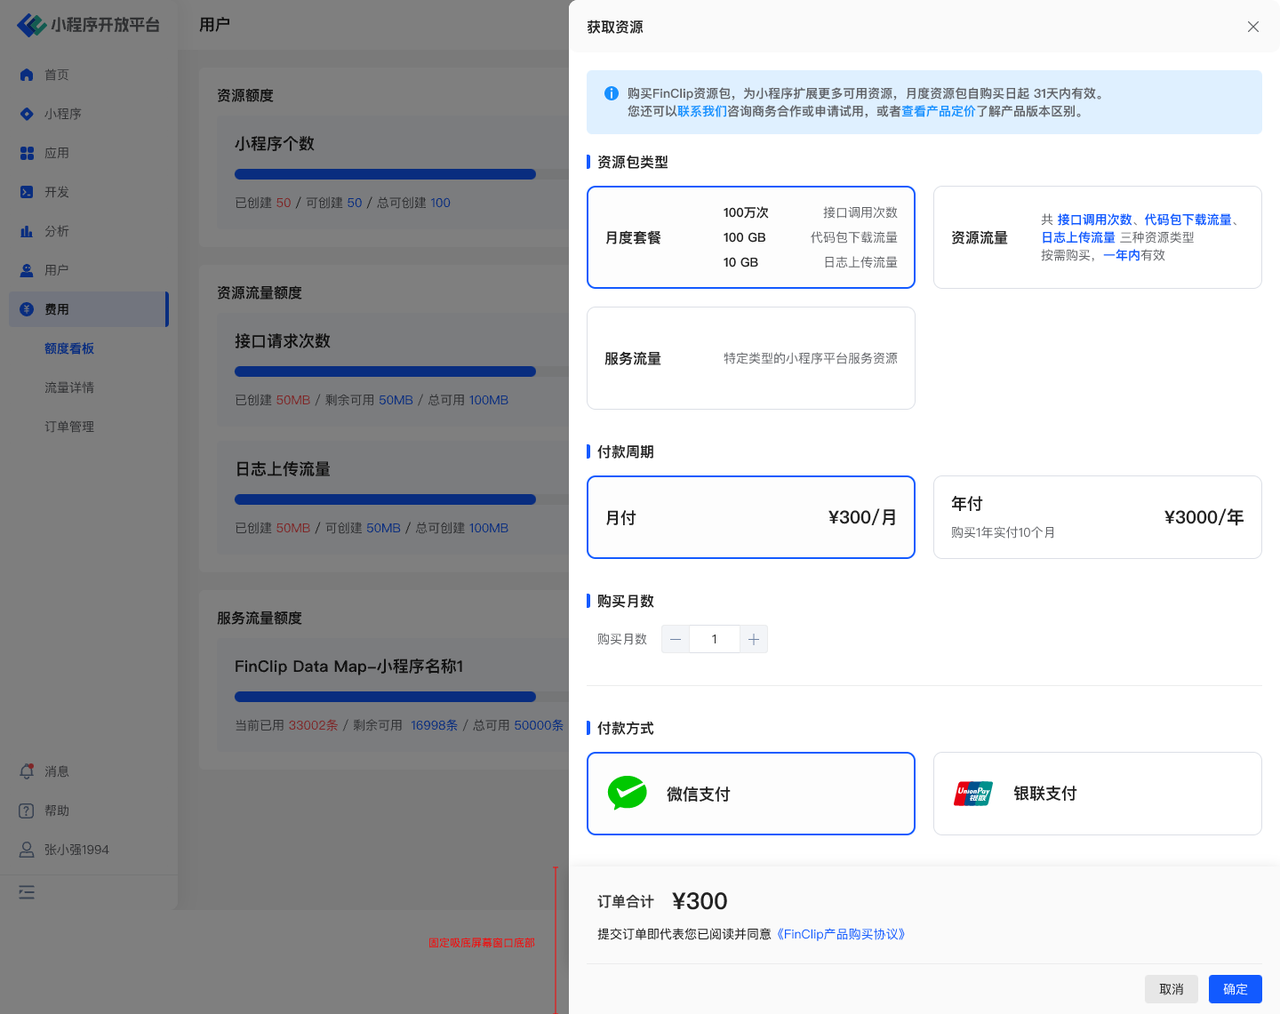Click the 分析 bar chart icon
Viewport: 1280px width, 1014px height.
click(27, 231)
